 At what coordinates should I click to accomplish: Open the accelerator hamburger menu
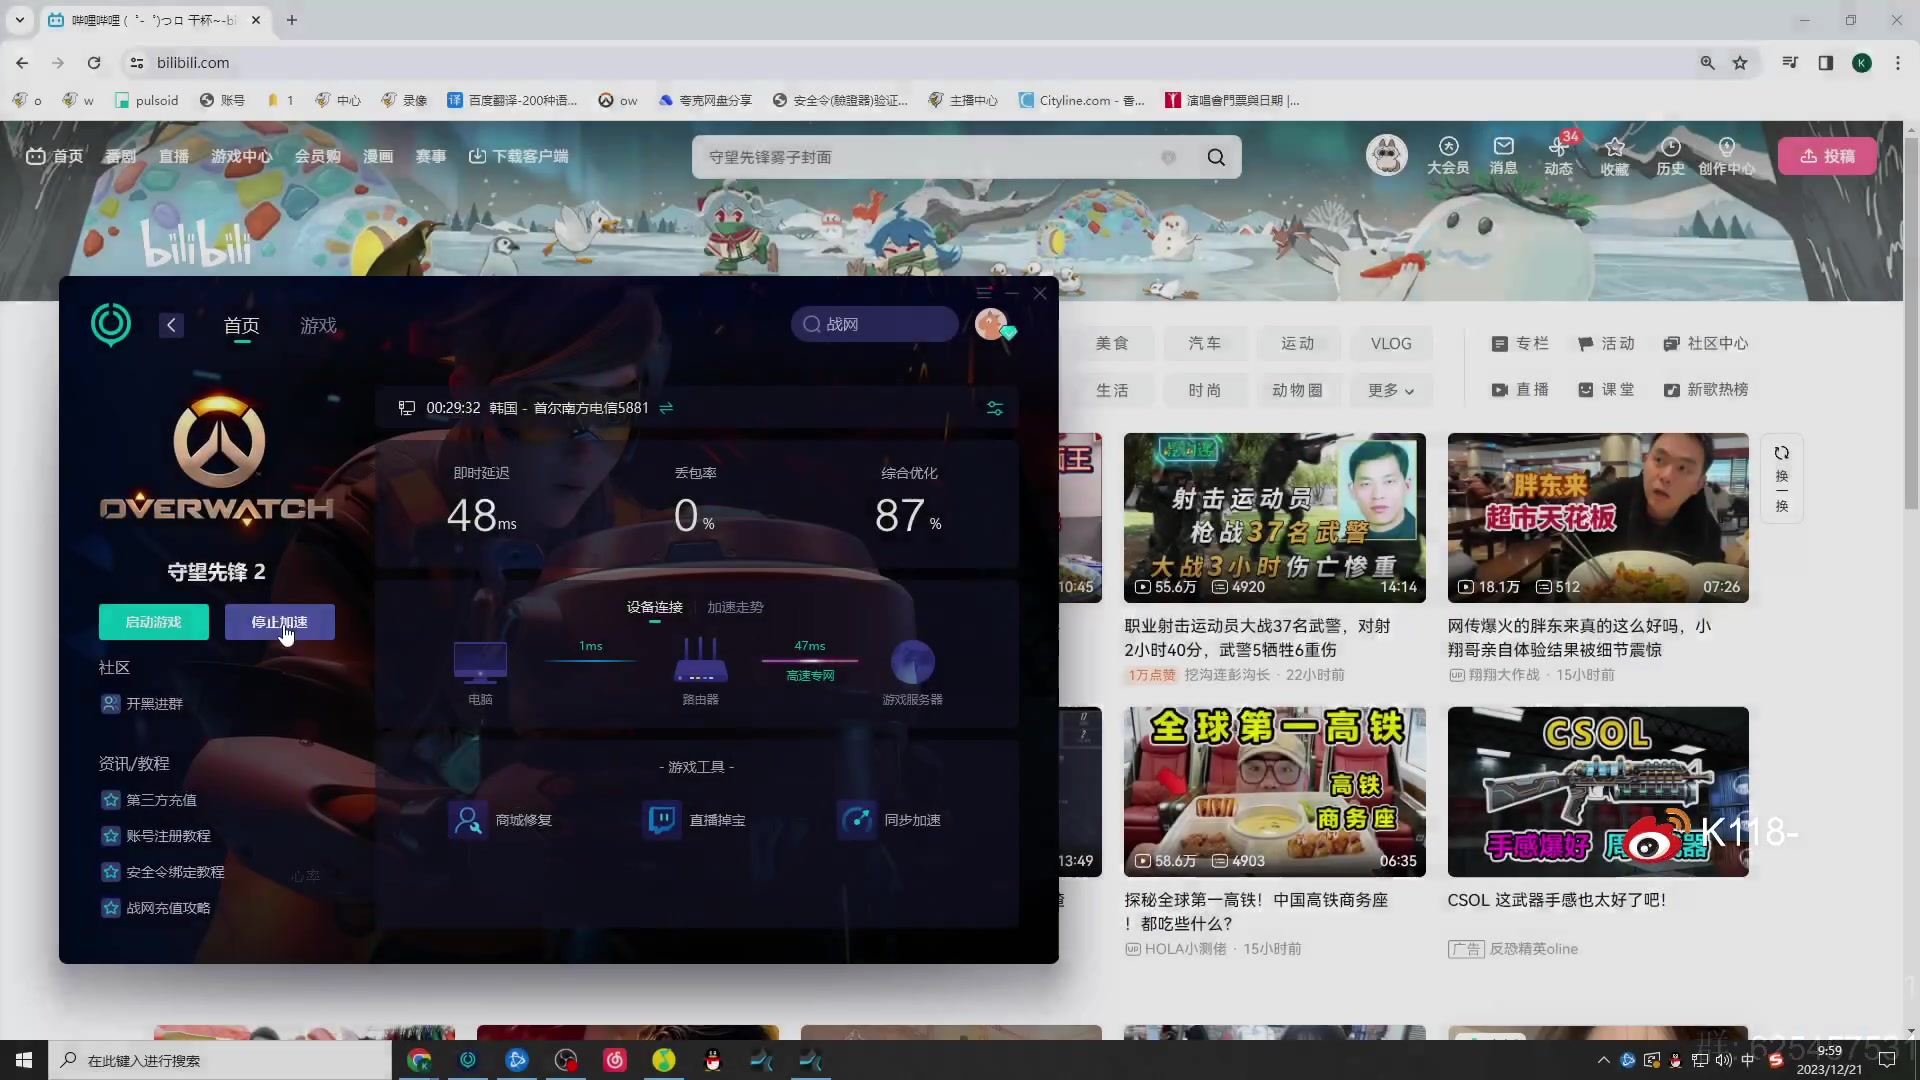point(984,293)
